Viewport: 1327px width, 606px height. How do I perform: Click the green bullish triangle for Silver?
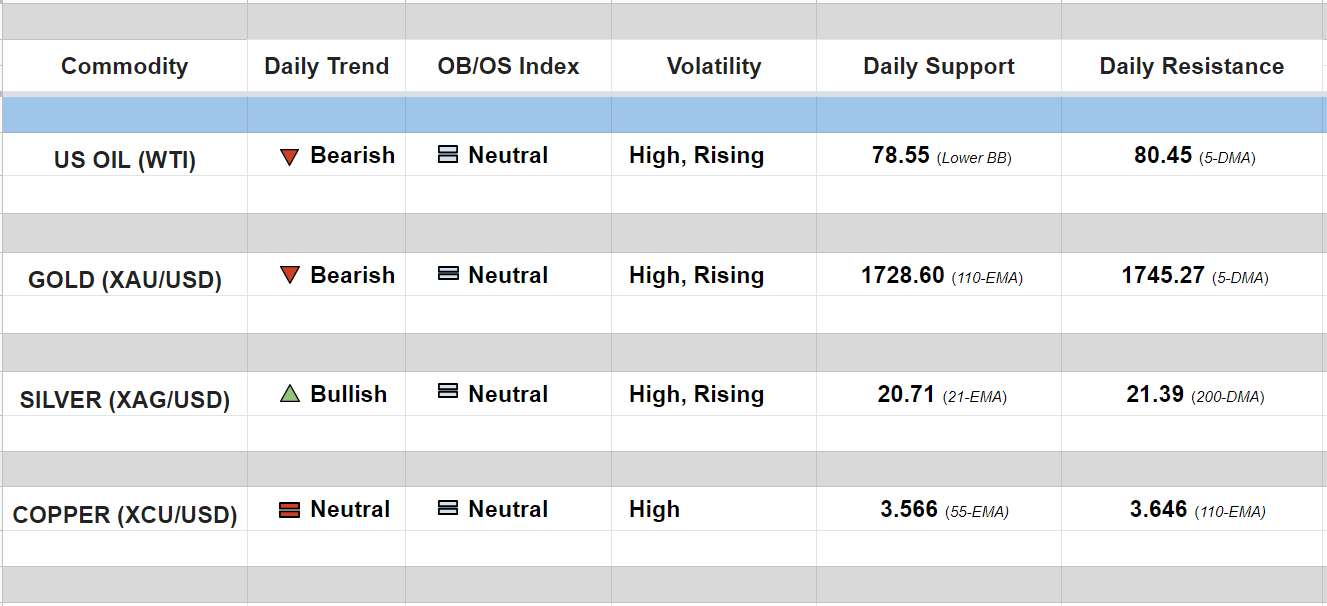290,394
